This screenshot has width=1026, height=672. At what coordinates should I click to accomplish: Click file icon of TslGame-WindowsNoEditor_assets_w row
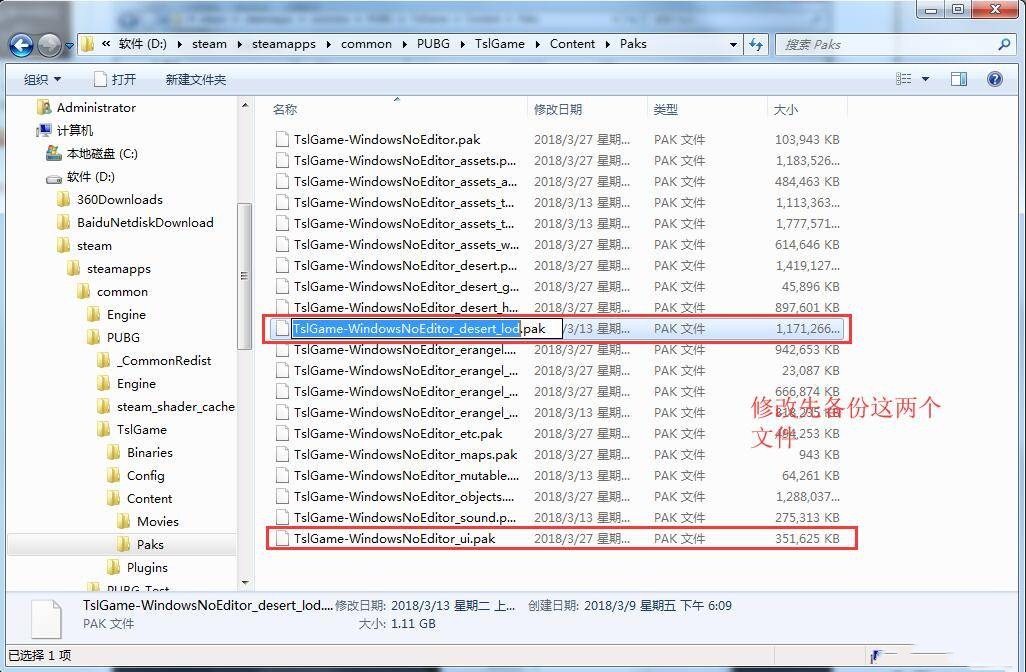pyautogui.click(x=282, y=244)
